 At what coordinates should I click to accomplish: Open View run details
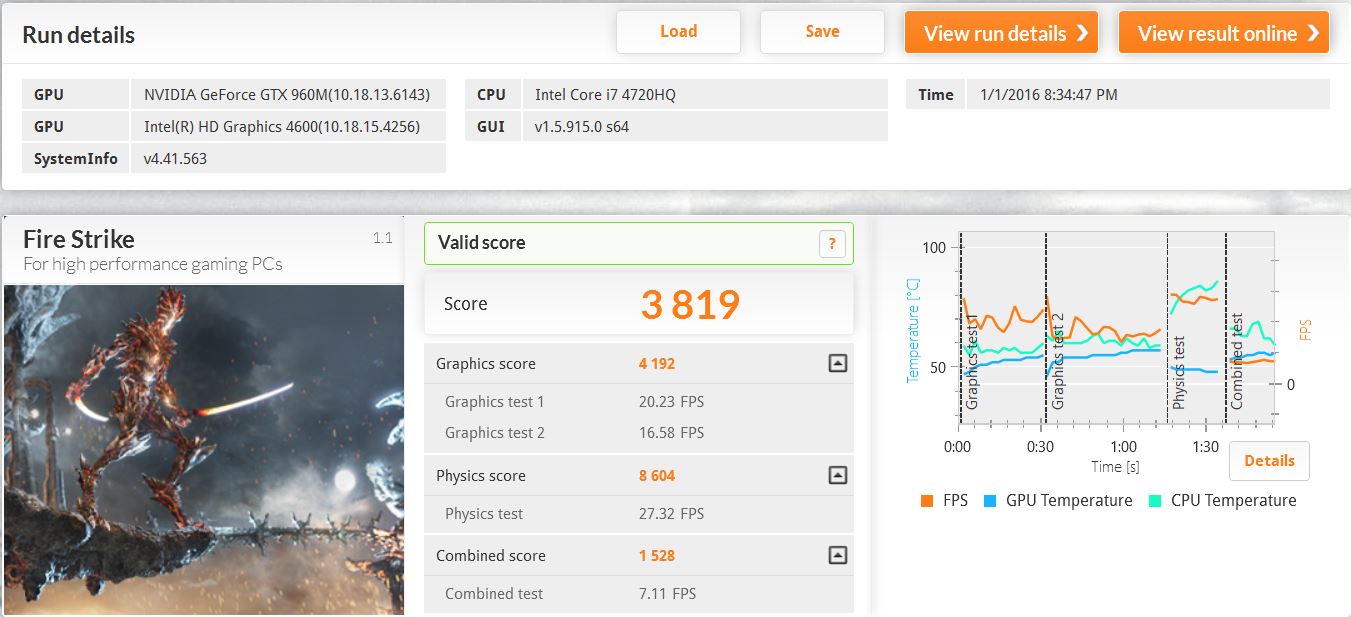pyautogui.click(x=1001, y=33)
